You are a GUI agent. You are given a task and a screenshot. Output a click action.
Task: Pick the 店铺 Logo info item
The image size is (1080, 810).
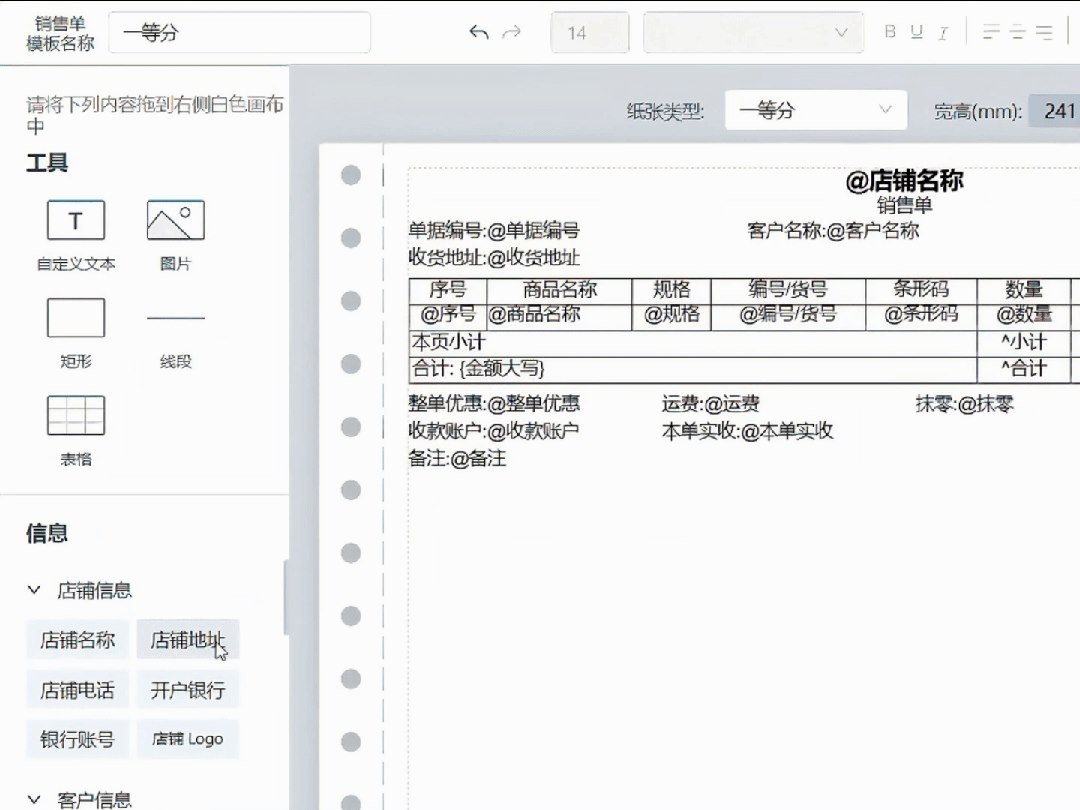coord(187,740)
